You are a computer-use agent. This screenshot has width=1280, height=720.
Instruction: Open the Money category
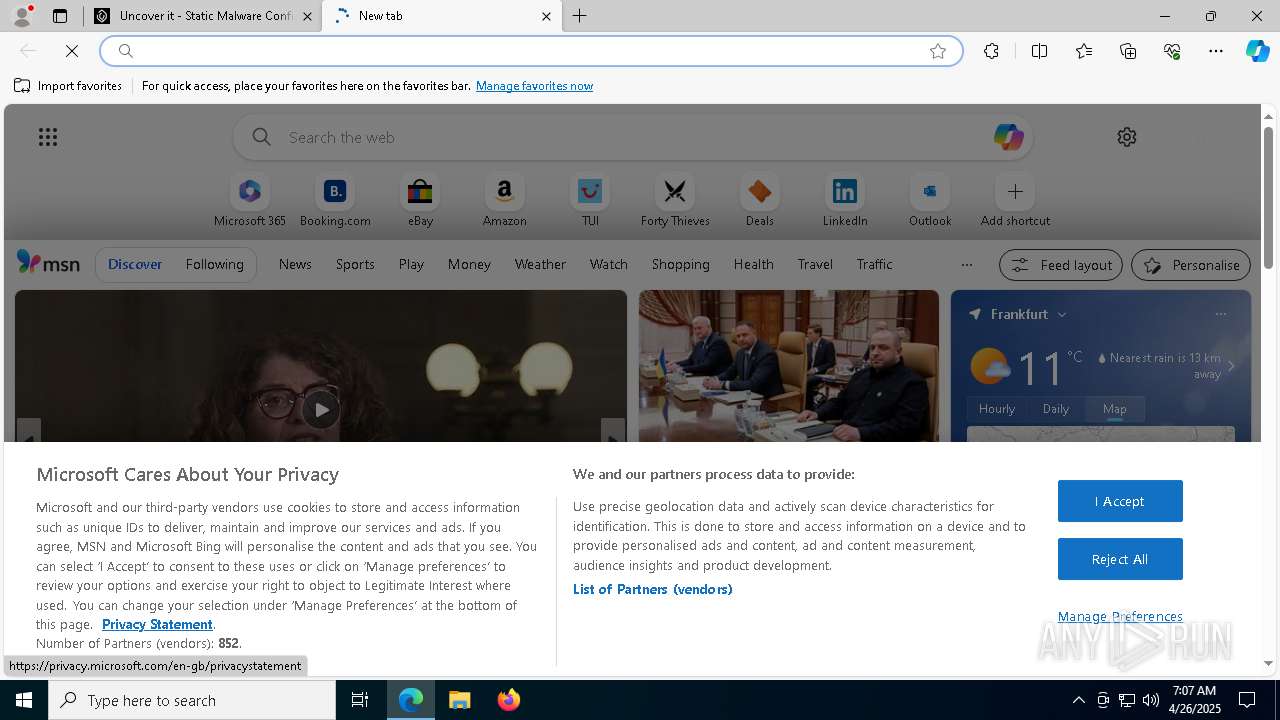(x=469, y=264)
